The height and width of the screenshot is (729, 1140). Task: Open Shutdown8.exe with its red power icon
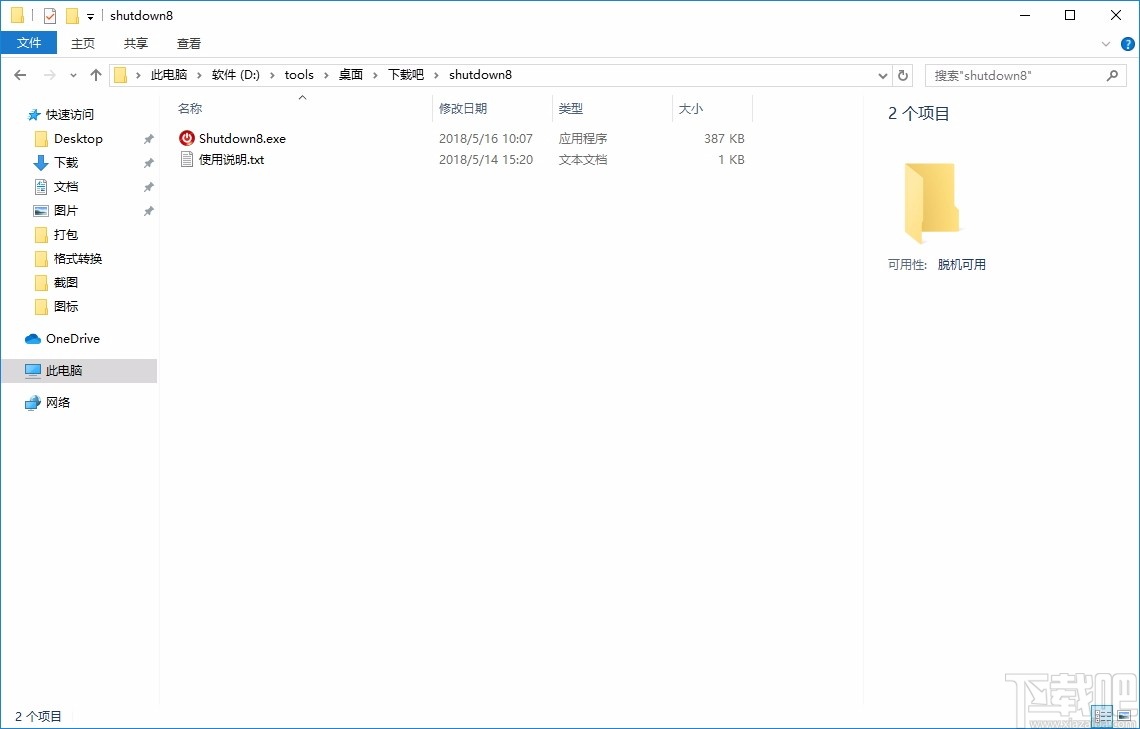point(240,138)
